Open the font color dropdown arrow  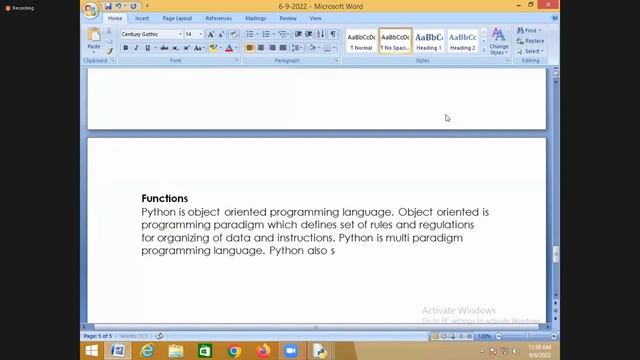pyautogui.click(x=236, y=48)
